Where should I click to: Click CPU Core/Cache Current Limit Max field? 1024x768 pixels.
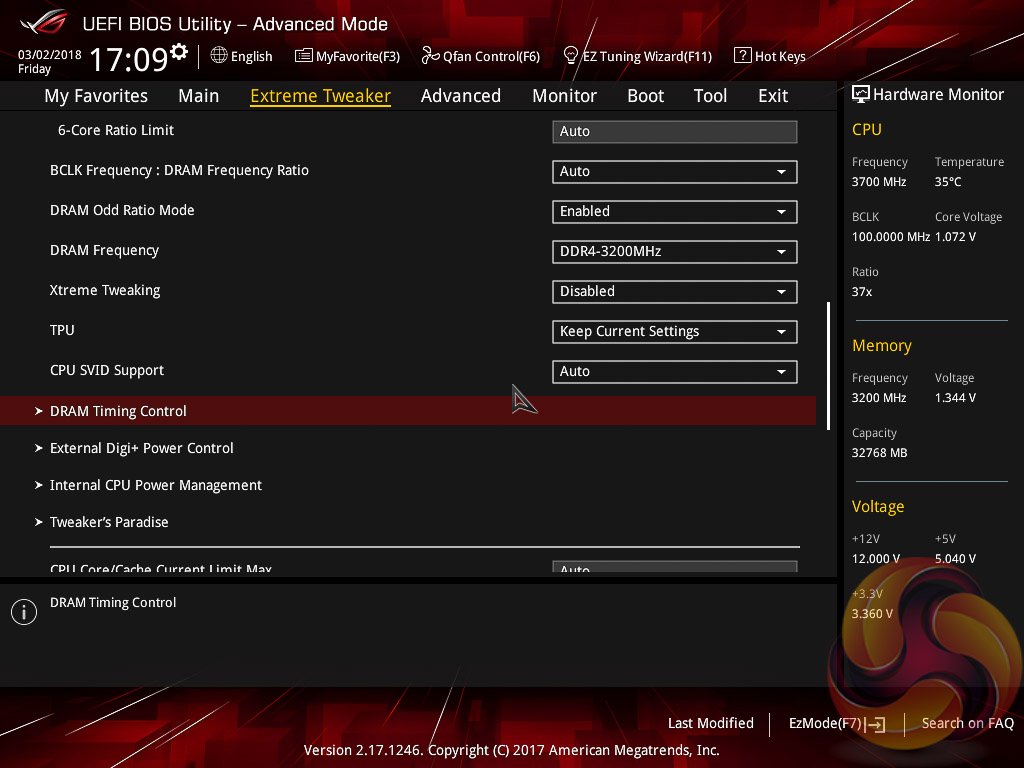coord(675,566)
